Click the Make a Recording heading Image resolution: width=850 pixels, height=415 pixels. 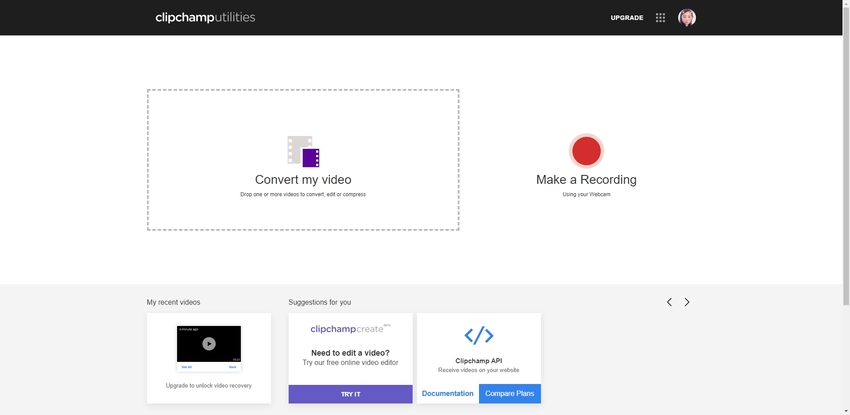(x=586, y=179)
